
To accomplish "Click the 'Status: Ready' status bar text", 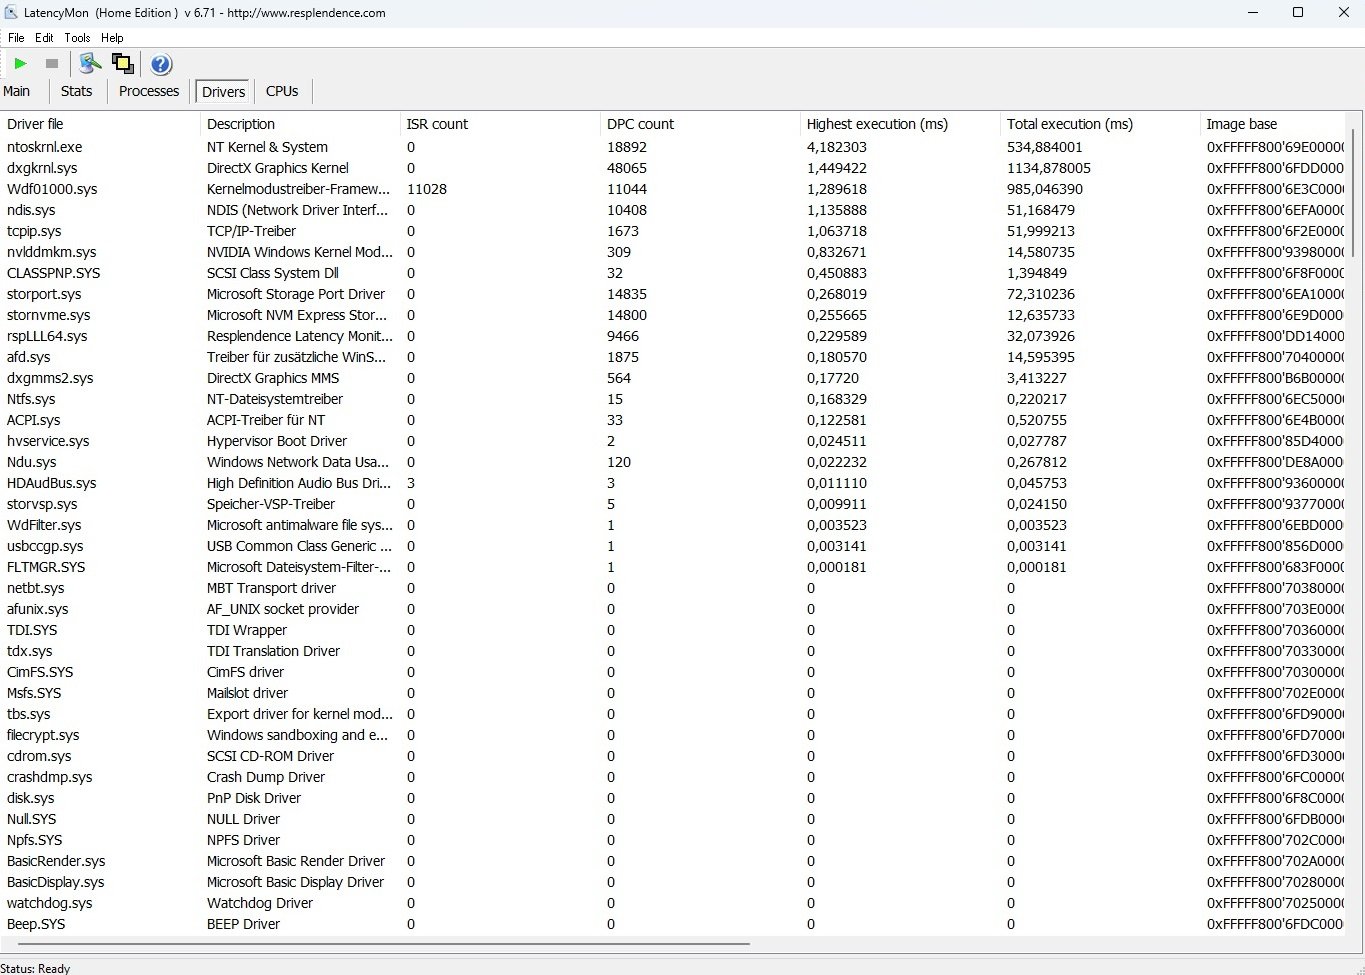I will click(x=35, y=968).
